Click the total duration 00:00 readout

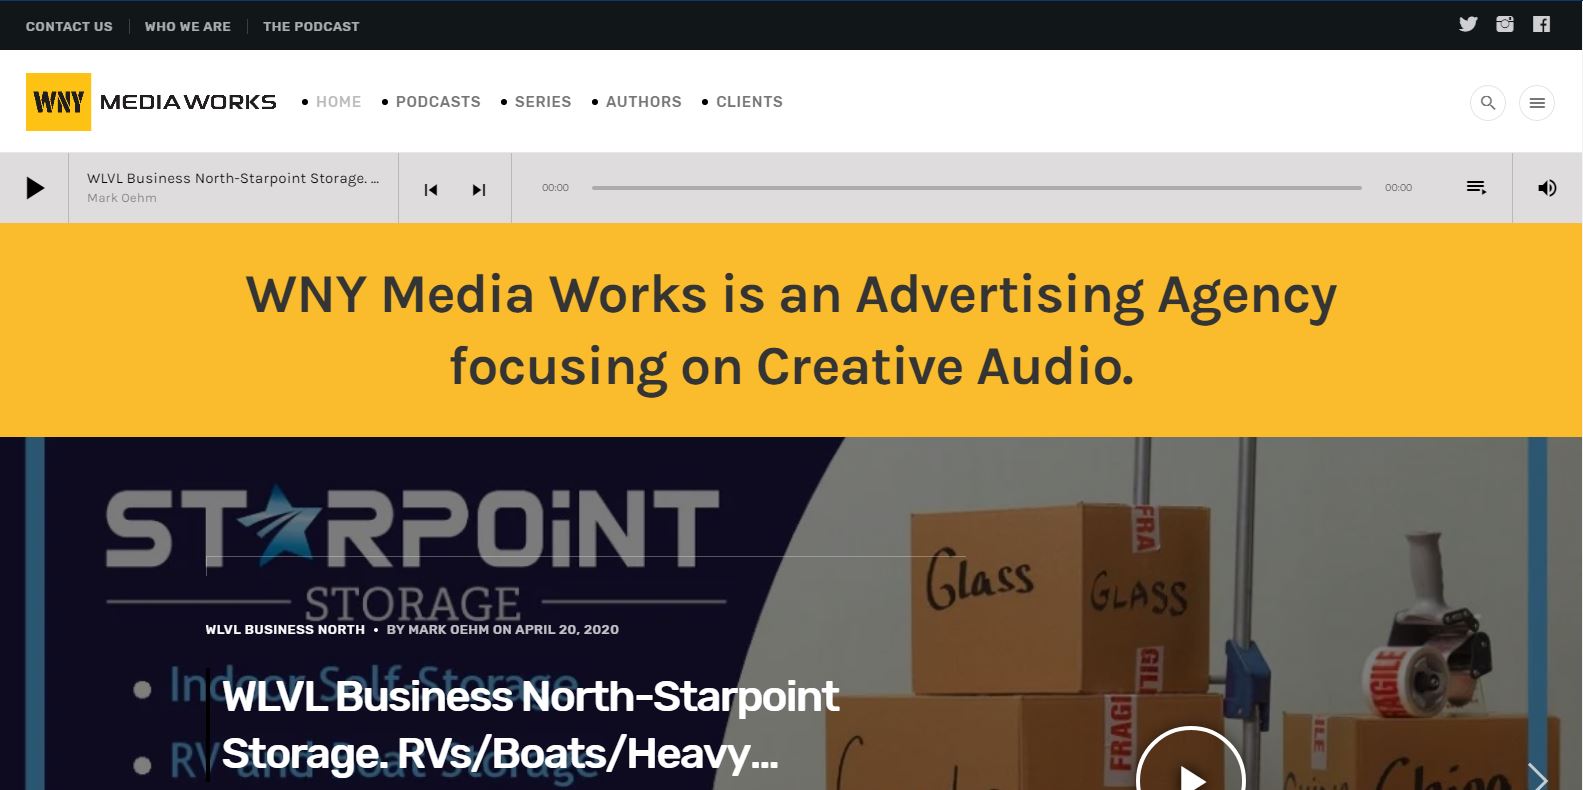pos(1398,188)
